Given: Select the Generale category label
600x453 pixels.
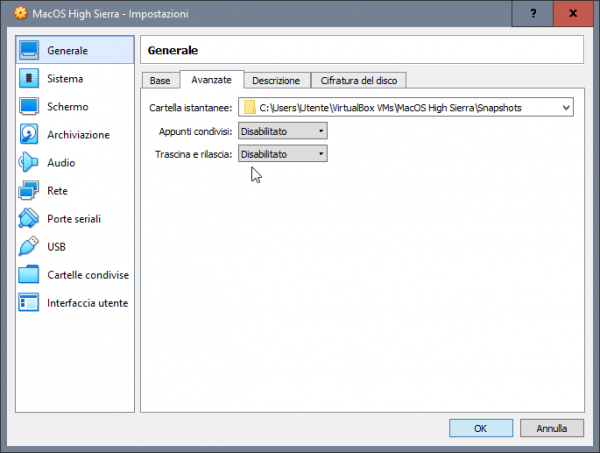Looking at the screenshot, I should click(x=67, y=51).
